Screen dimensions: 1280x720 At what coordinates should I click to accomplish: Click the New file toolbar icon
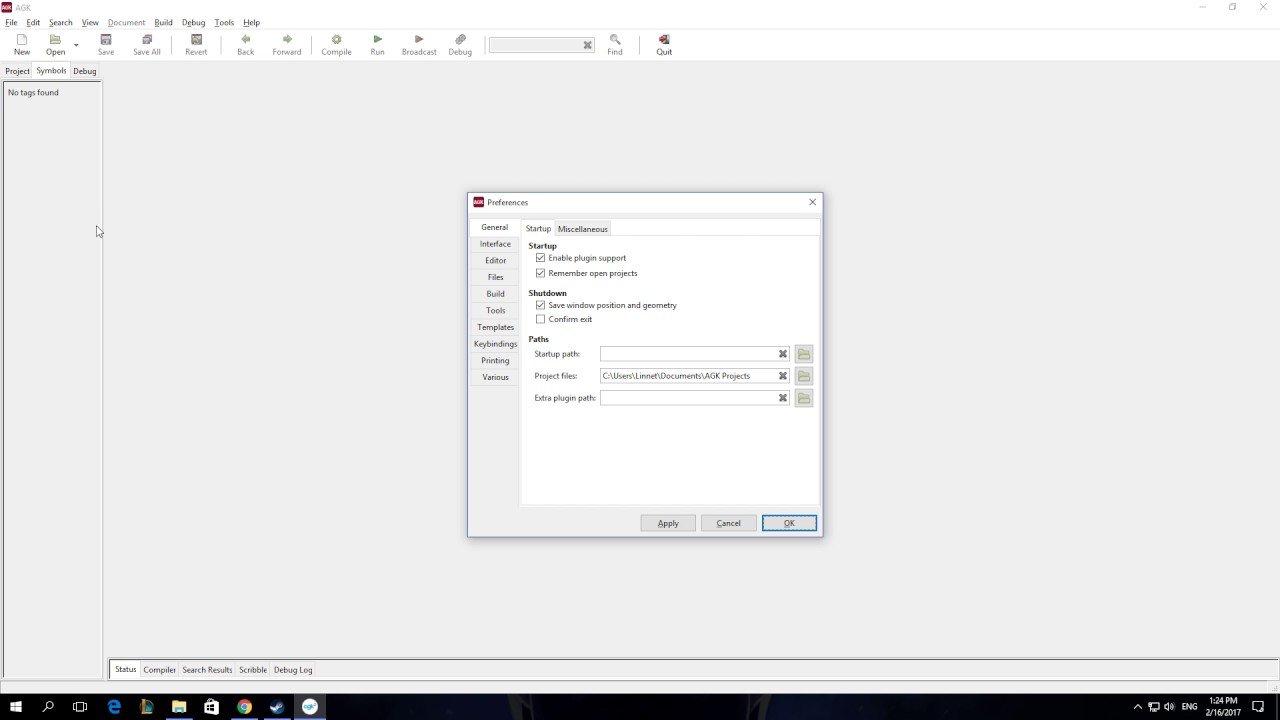[x=22, y=45]
